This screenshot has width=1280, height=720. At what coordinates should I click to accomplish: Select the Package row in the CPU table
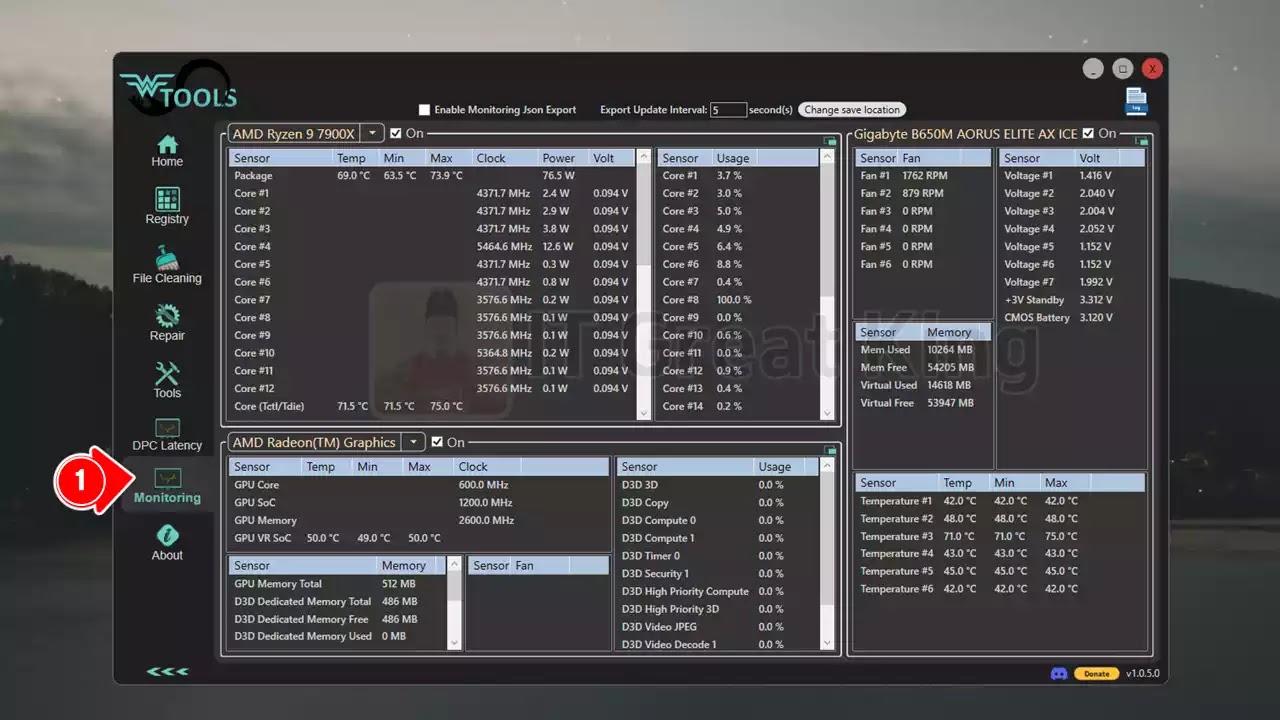click(432, 176)
